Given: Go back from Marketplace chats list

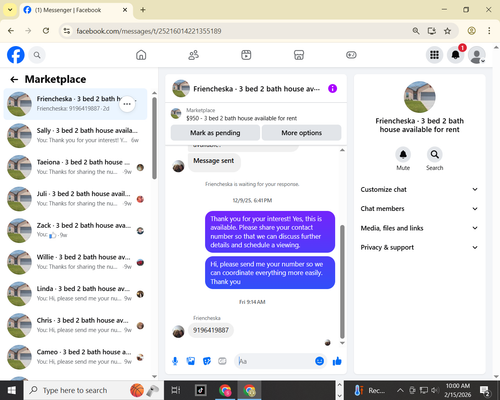Looking at the screenshot, I should point(14,79).
